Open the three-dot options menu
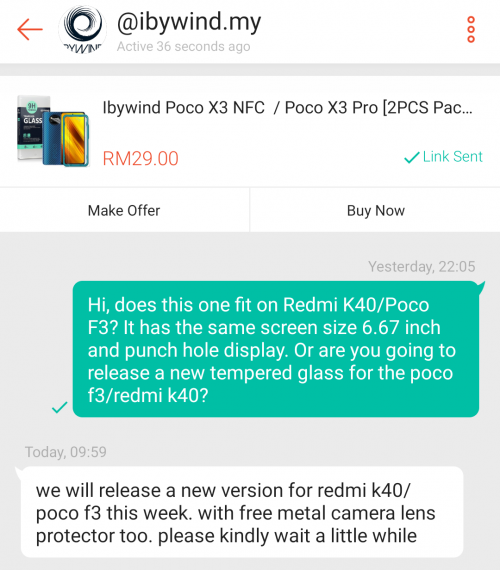 tap(471, 29)
